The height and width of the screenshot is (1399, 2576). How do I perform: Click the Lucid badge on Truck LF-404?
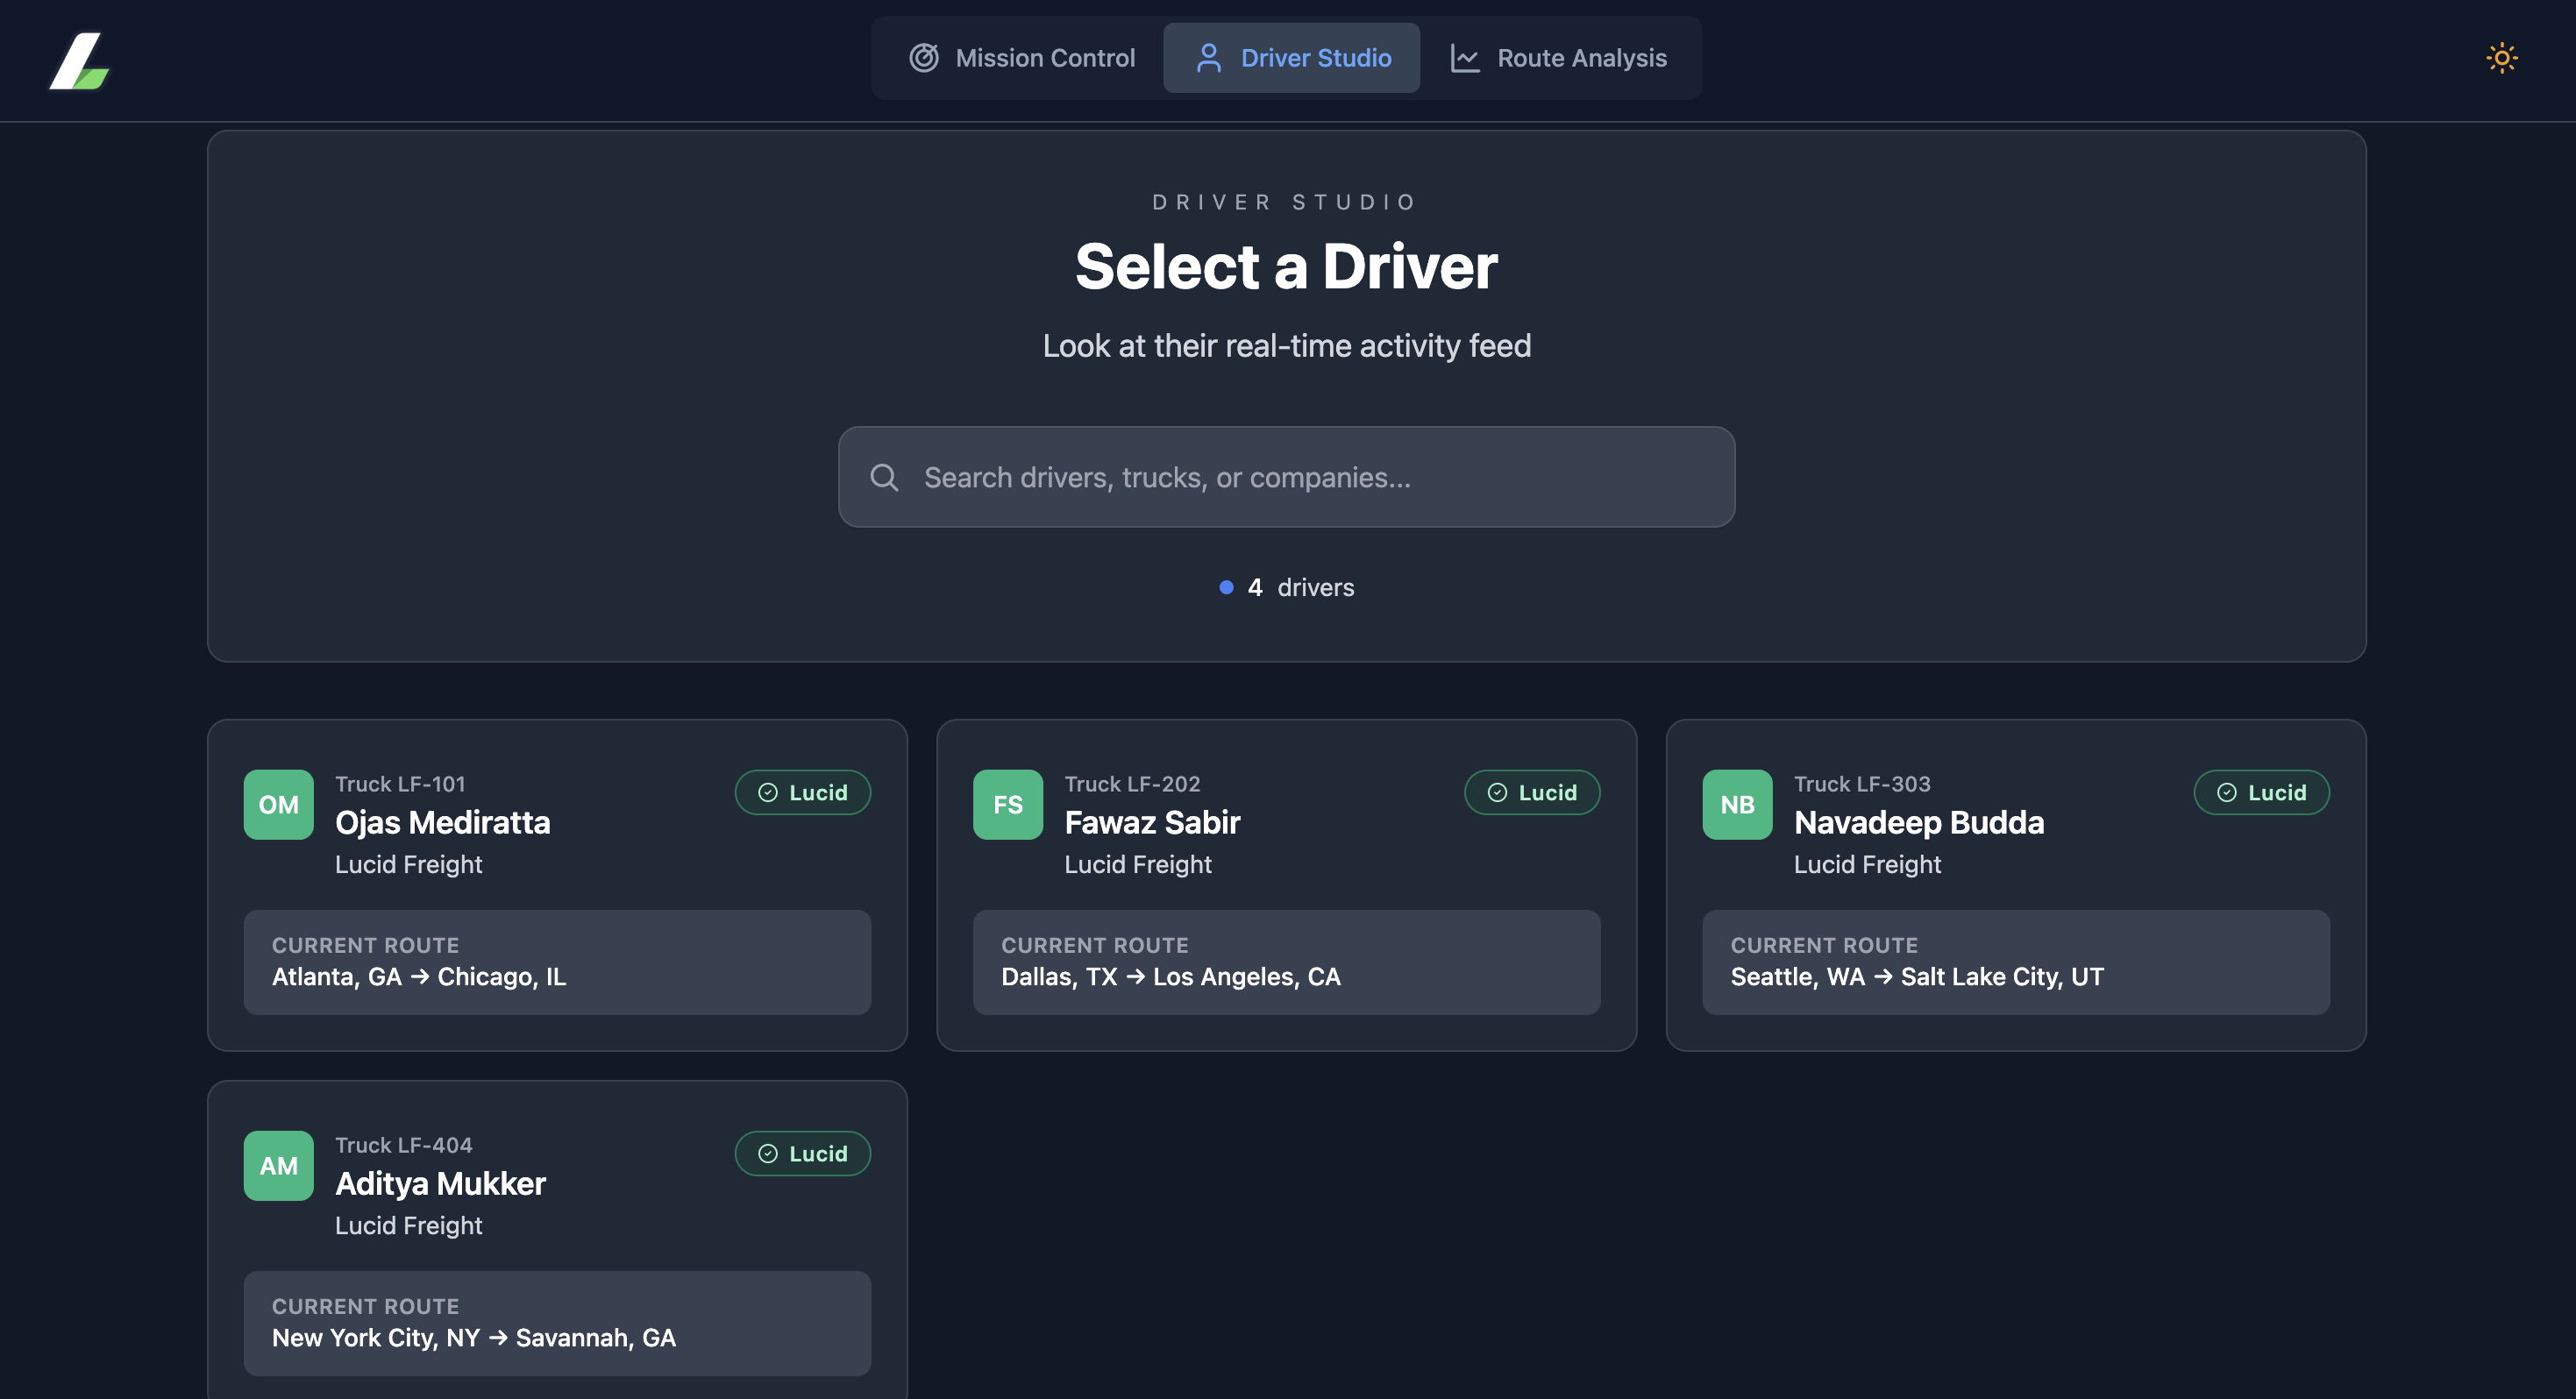802,1153
